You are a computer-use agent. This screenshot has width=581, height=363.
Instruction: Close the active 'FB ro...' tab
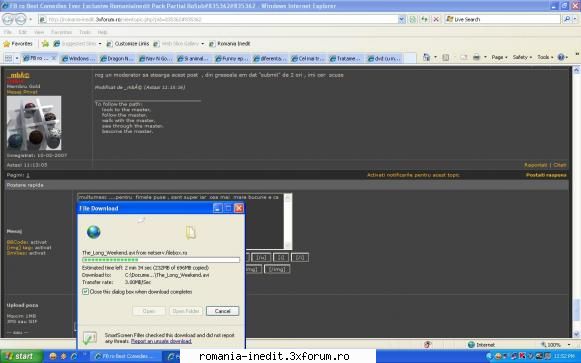point(54,58)
